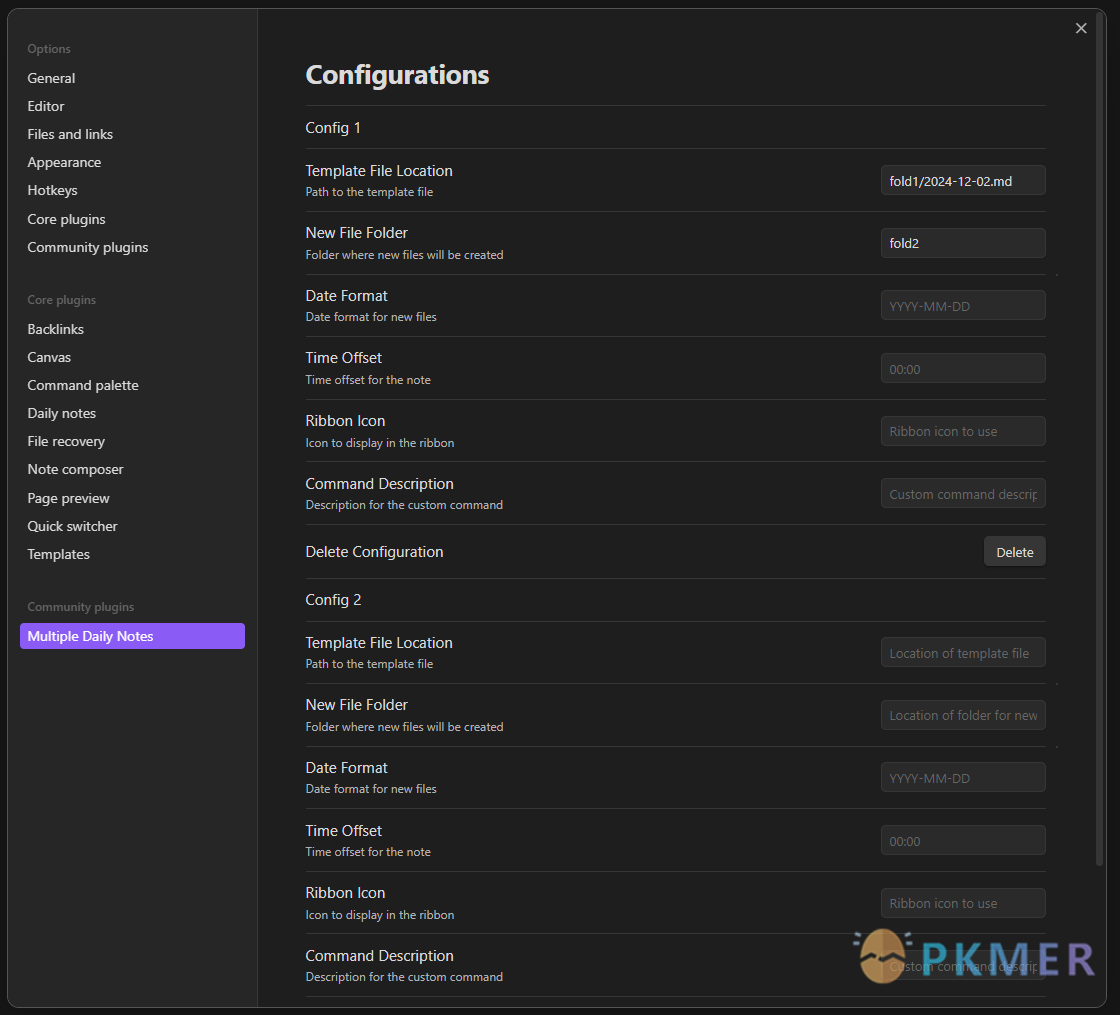Click Config 2 Ribbon Icon field
This screenshot has width=1120, height=1015.
[963, 903]
